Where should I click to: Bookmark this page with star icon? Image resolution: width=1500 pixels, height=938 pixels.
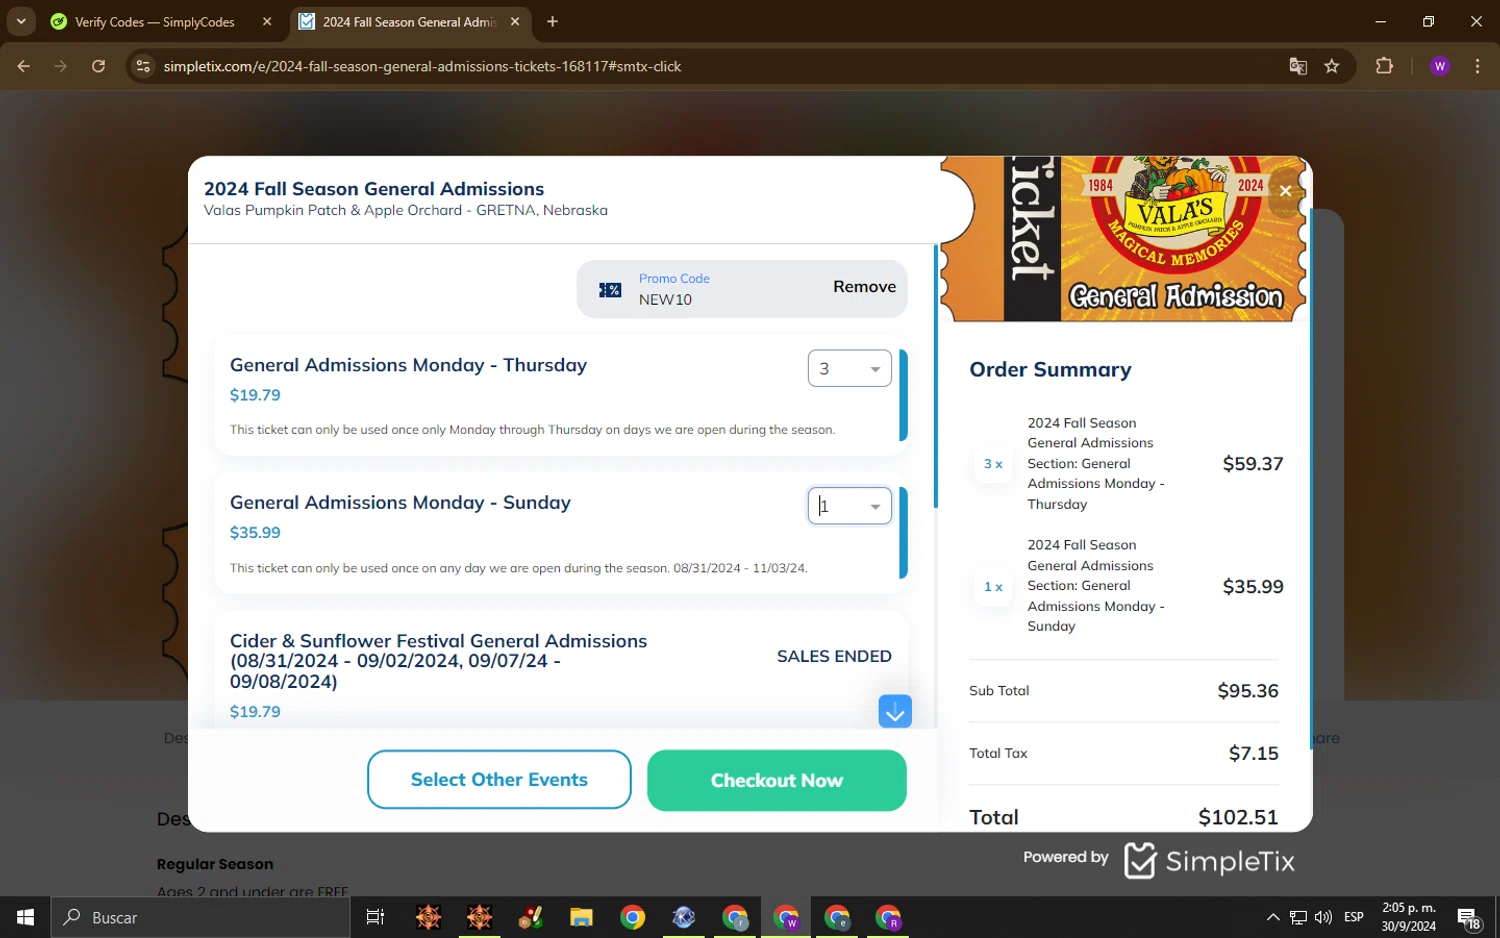(1332, 66)
